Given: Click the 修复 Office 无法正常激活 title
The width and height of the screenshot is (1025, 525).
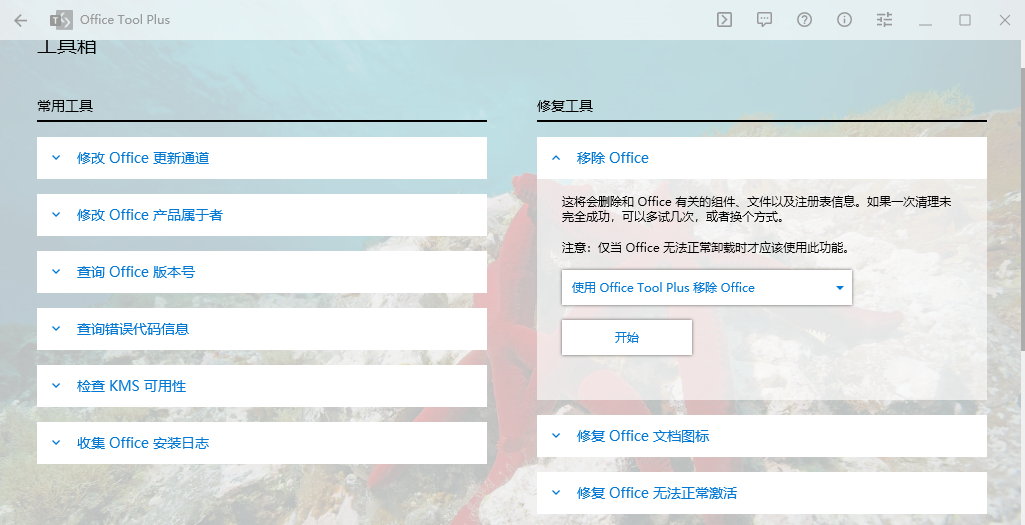Looking at the screenshot, I should click(657, 493).
